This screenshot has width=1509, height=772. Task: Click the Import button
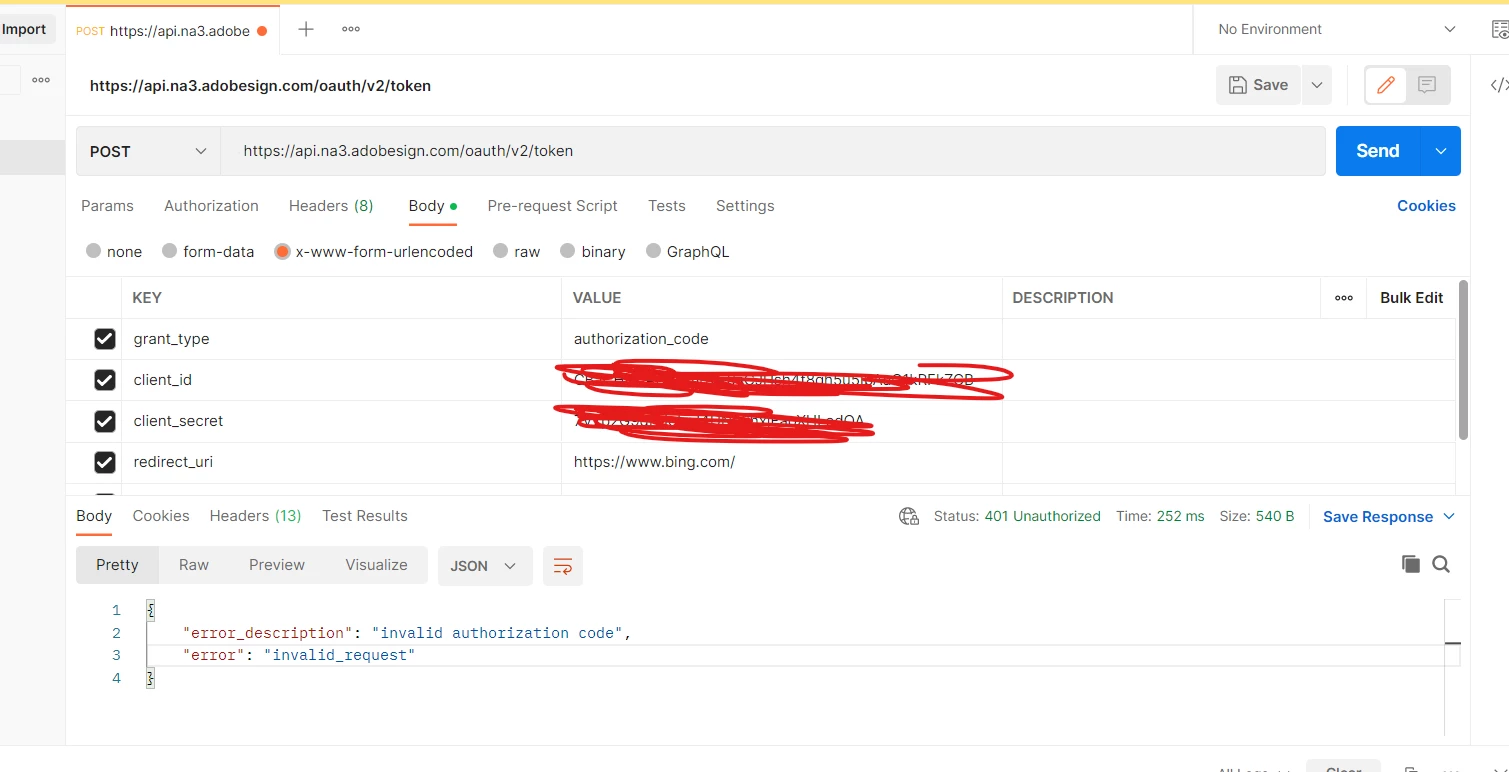click(24, 29)
